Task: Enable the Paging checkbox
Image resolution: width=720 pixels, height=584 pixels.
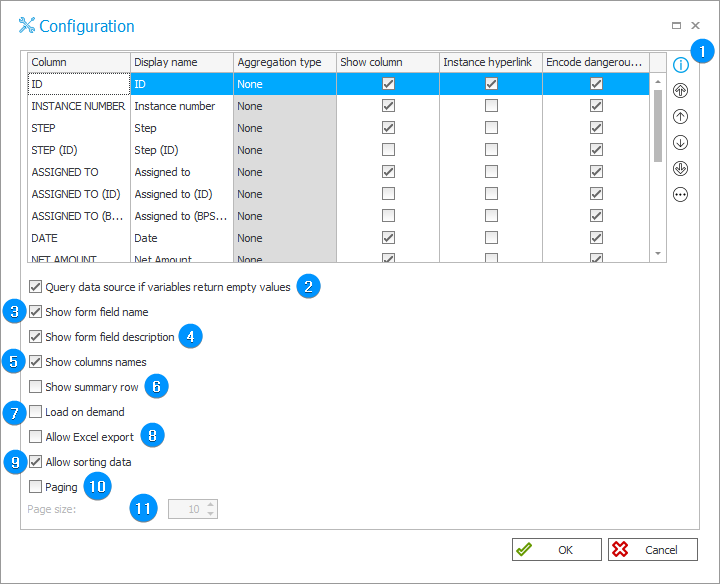Action: coord(35,486)
